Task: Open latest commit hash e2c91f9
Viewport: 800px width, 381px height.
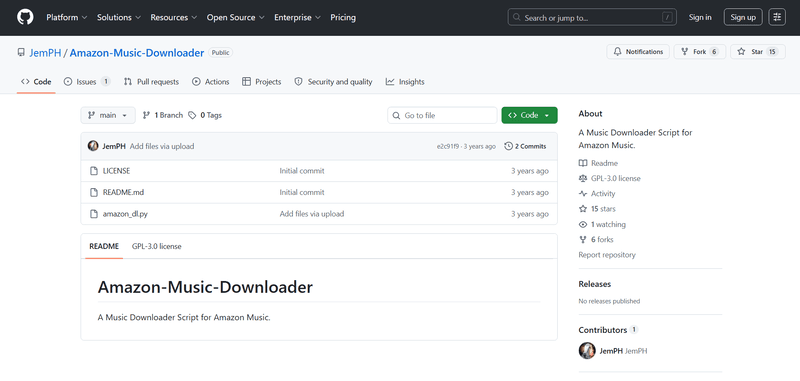Action: (x=448, y=146)
